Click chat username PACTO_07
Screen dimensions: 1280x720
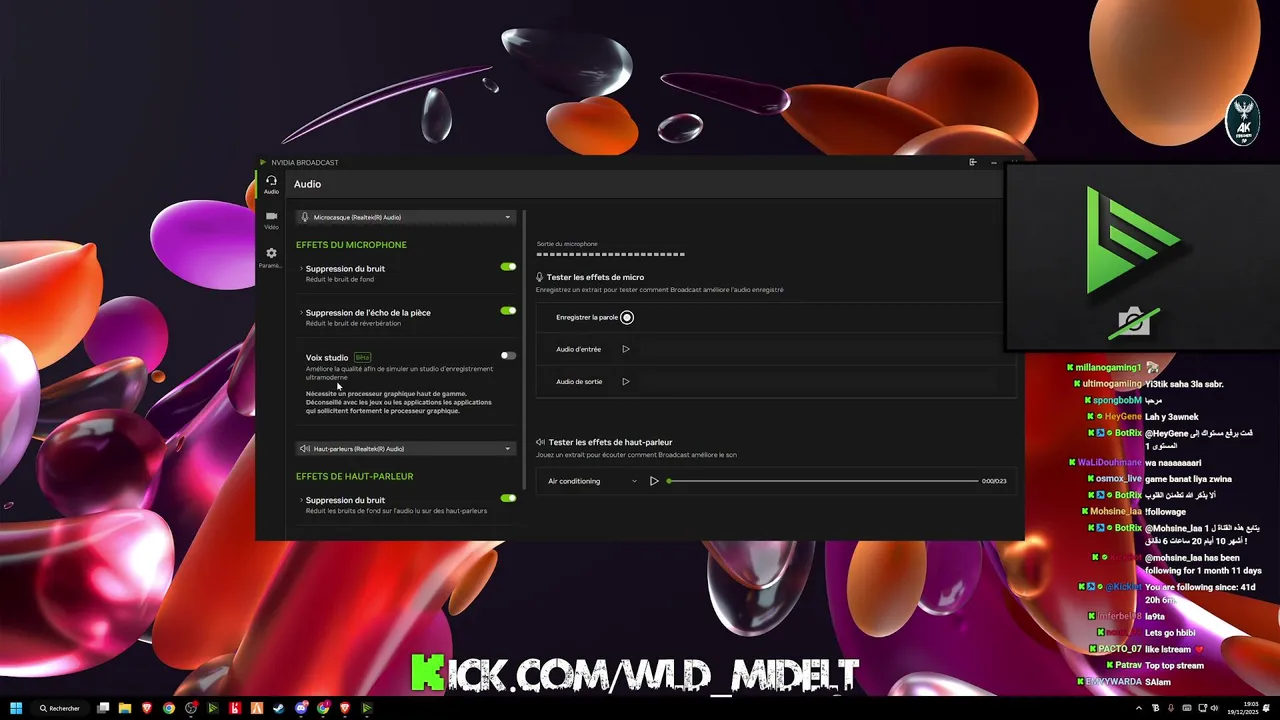pyautogui.click(x=1121, y=649)
